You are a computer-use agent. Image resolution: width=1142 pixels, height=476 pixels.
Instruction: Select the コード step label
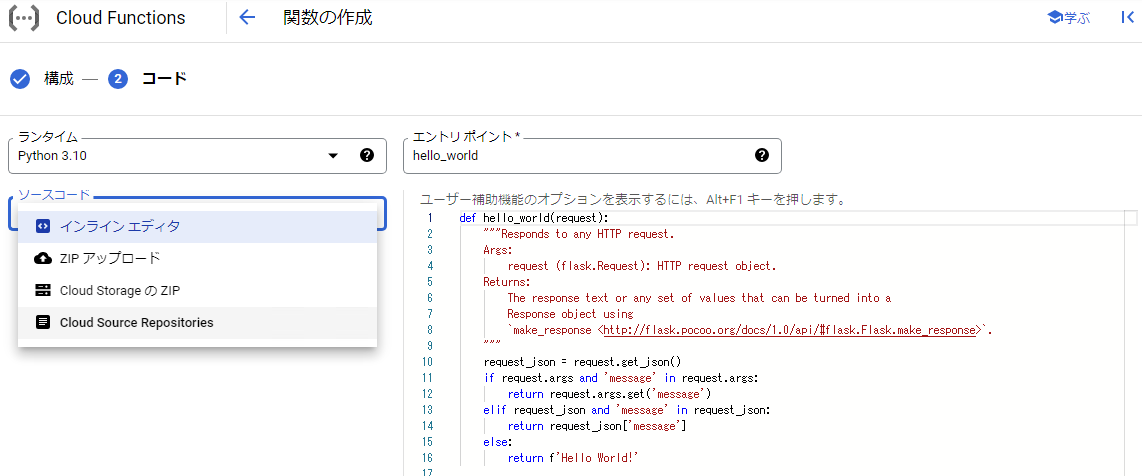pyautogui.click(x=164, y=79)
